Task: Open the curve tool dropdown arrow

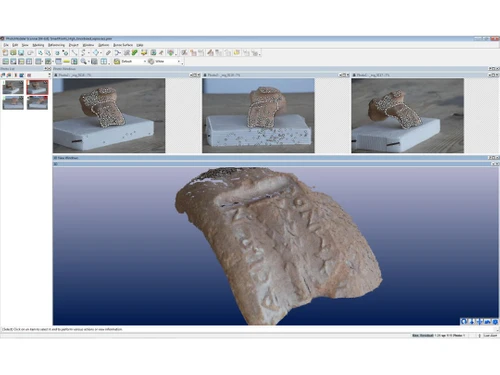Action: pyautogui.click(x=88, y=53)
